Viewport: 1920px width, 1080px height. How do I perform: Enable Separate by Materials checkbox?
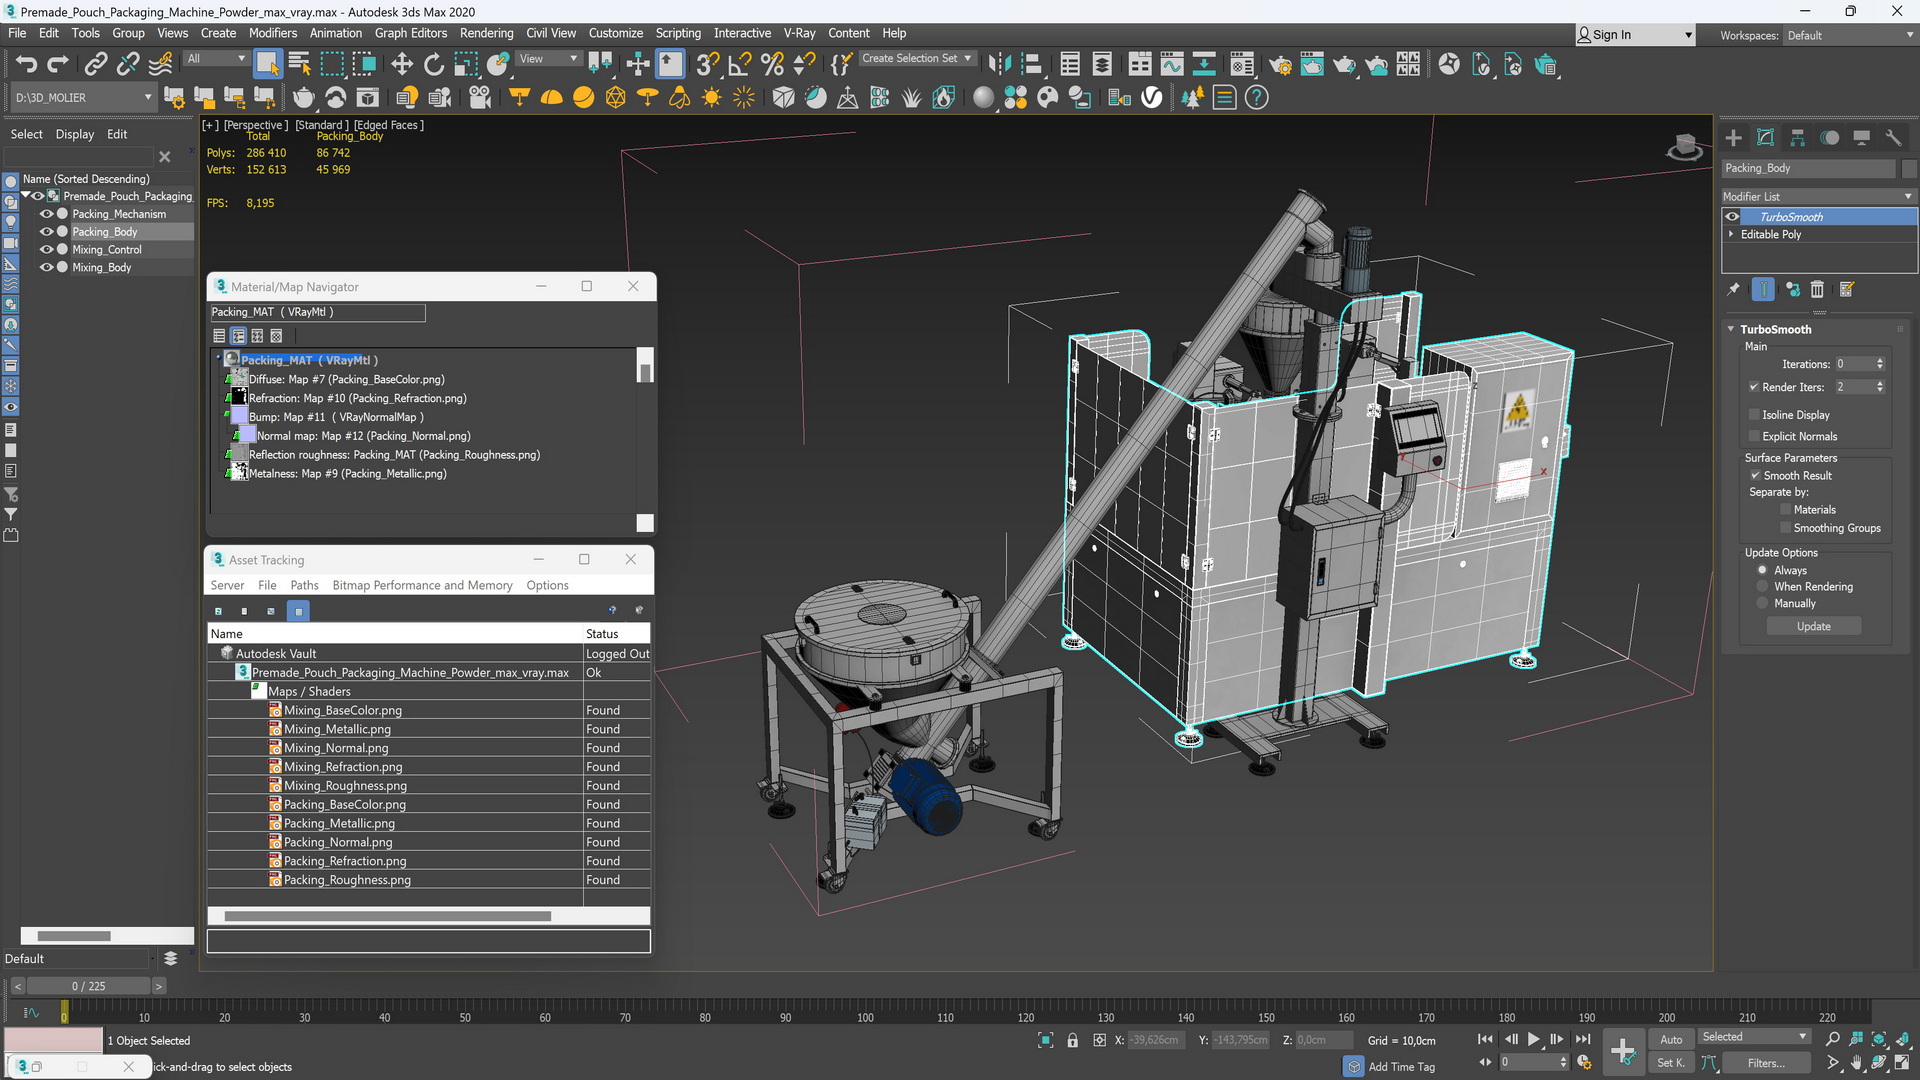coord(1785,510)
